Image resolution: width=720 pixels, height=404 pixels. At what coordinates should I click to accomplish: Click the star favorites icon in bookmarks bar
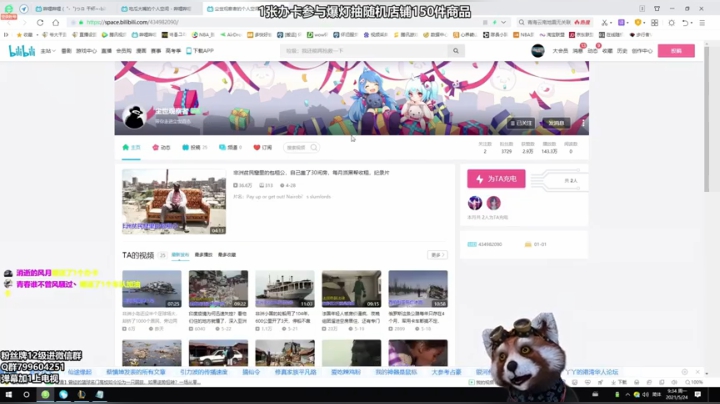(19, 35)
